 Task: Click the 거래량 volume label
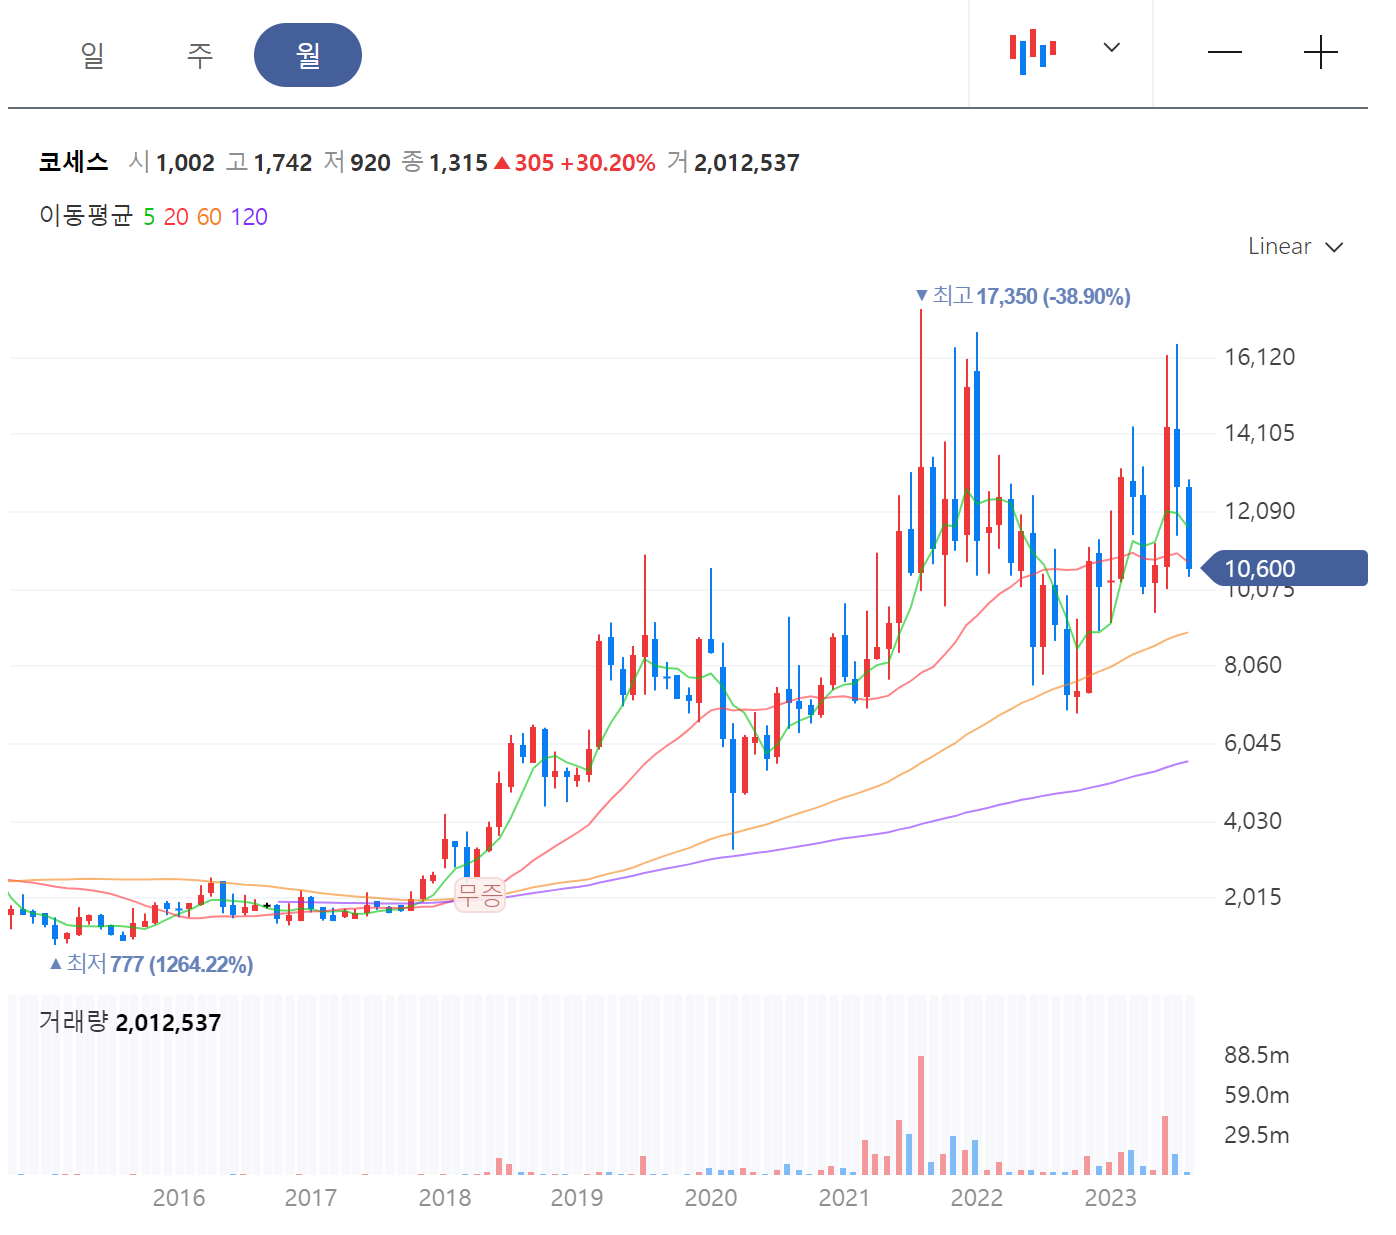click(73, 1022)
